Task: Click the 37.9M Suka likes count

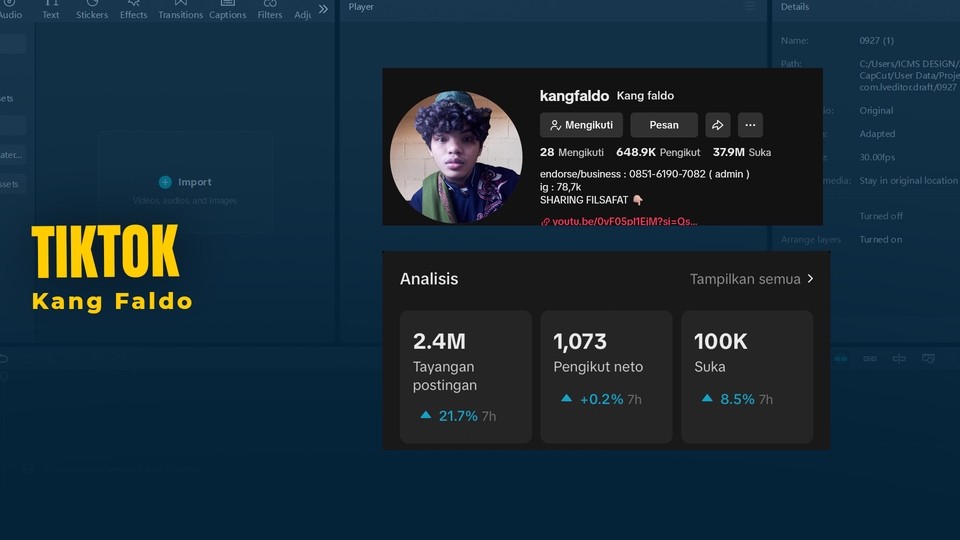Action: (x=741, y=152)
